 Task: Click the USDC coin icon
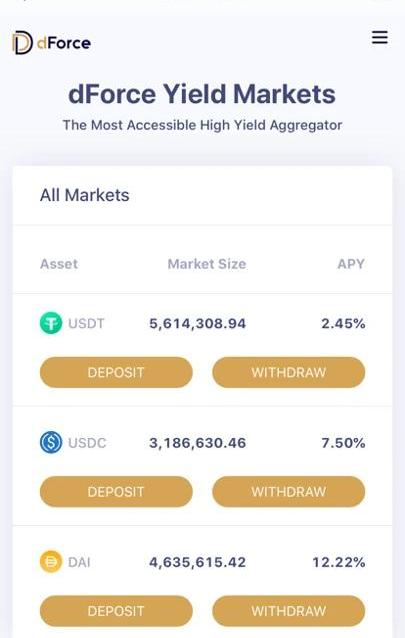51,442
